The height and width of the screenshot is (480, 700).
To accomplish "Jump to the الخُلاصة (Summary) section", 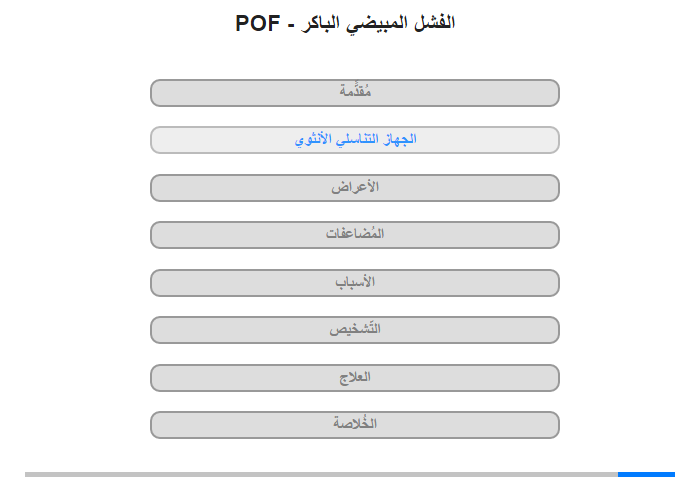I will tap(354, 425).
